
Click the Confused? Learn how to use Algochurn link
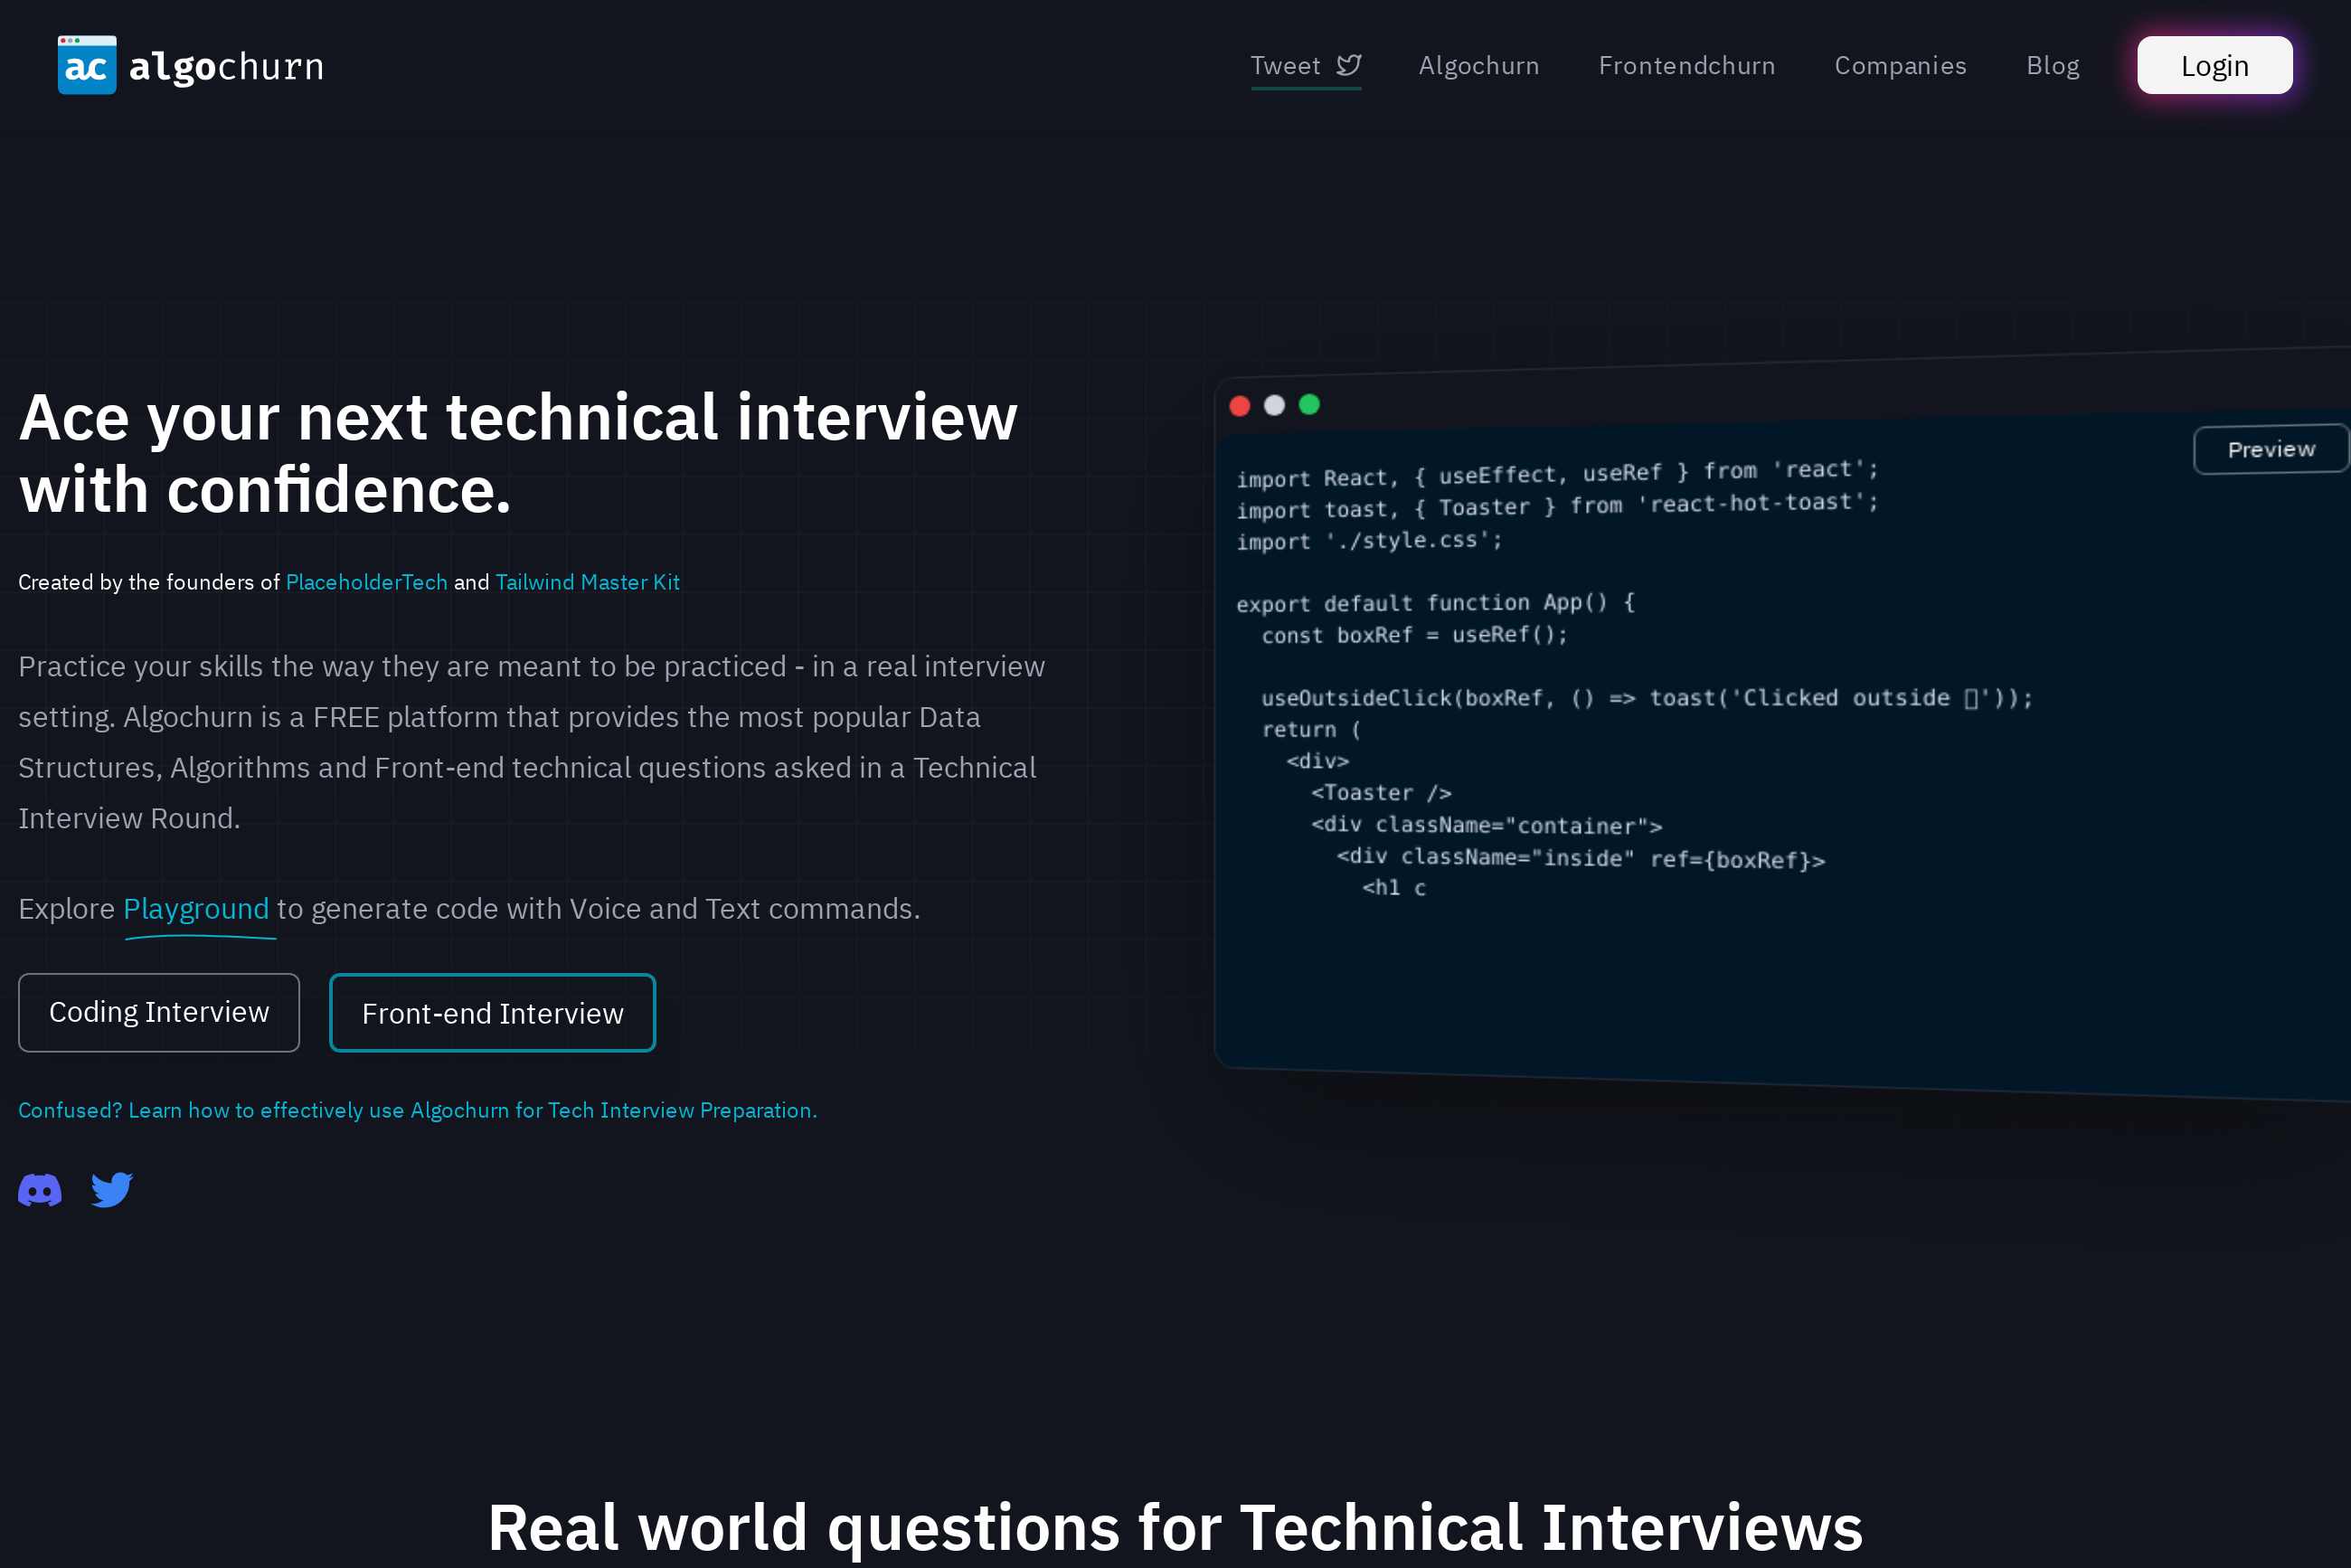[417, 1110]
